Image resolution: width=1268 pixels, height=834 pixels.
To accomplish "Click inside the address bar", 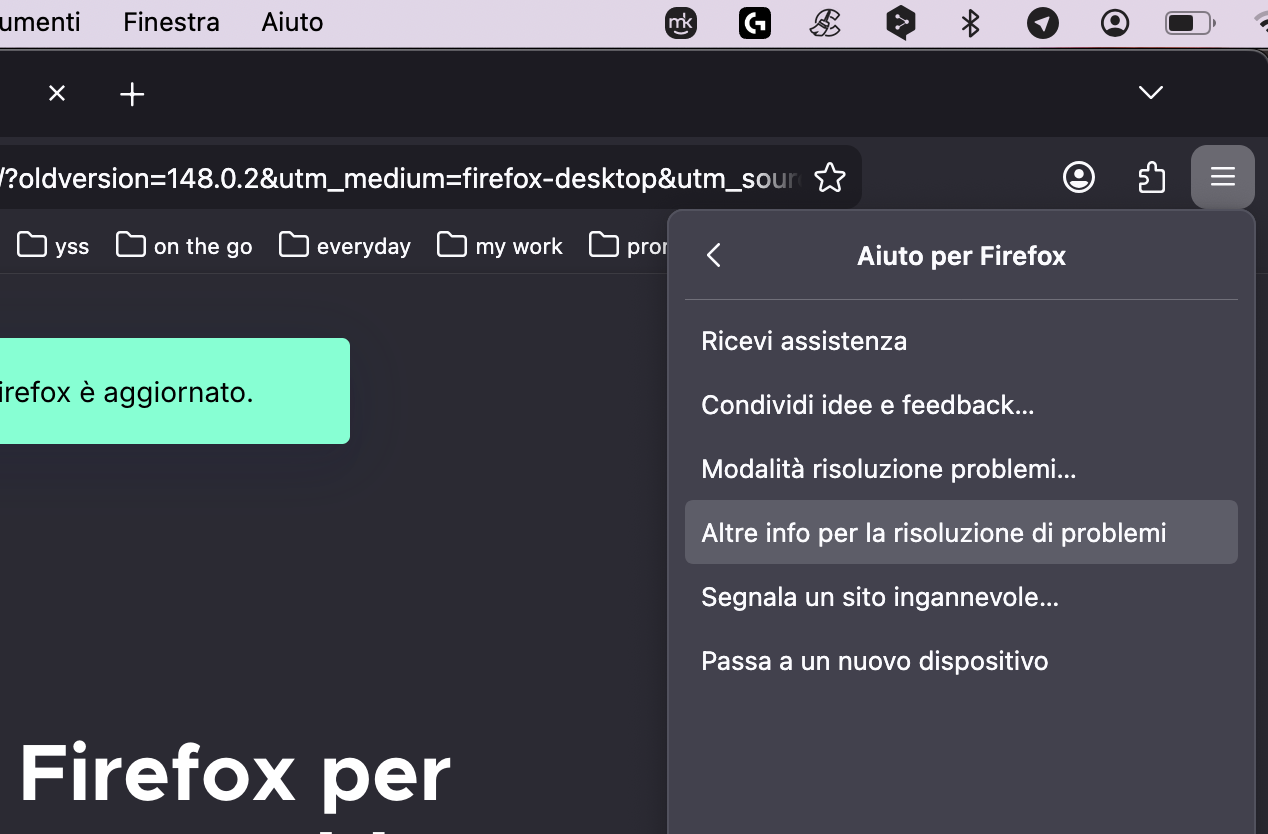I will 400,177.
